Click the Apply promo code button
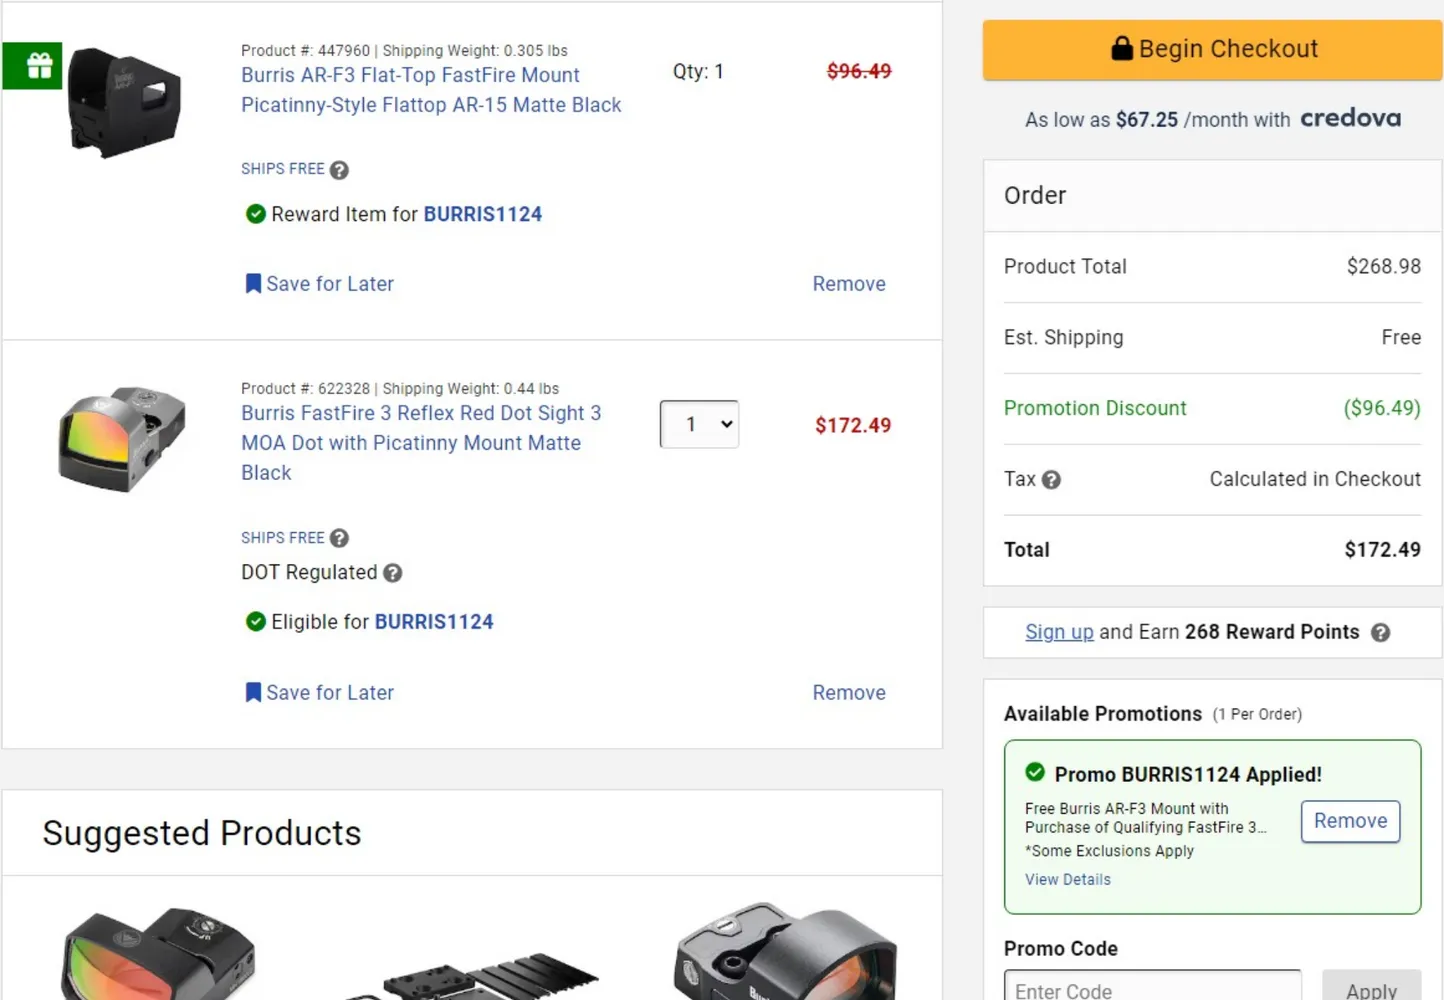This screenshot has height=1000, width=1444. pyautogui.click(x=1371, y=989)
